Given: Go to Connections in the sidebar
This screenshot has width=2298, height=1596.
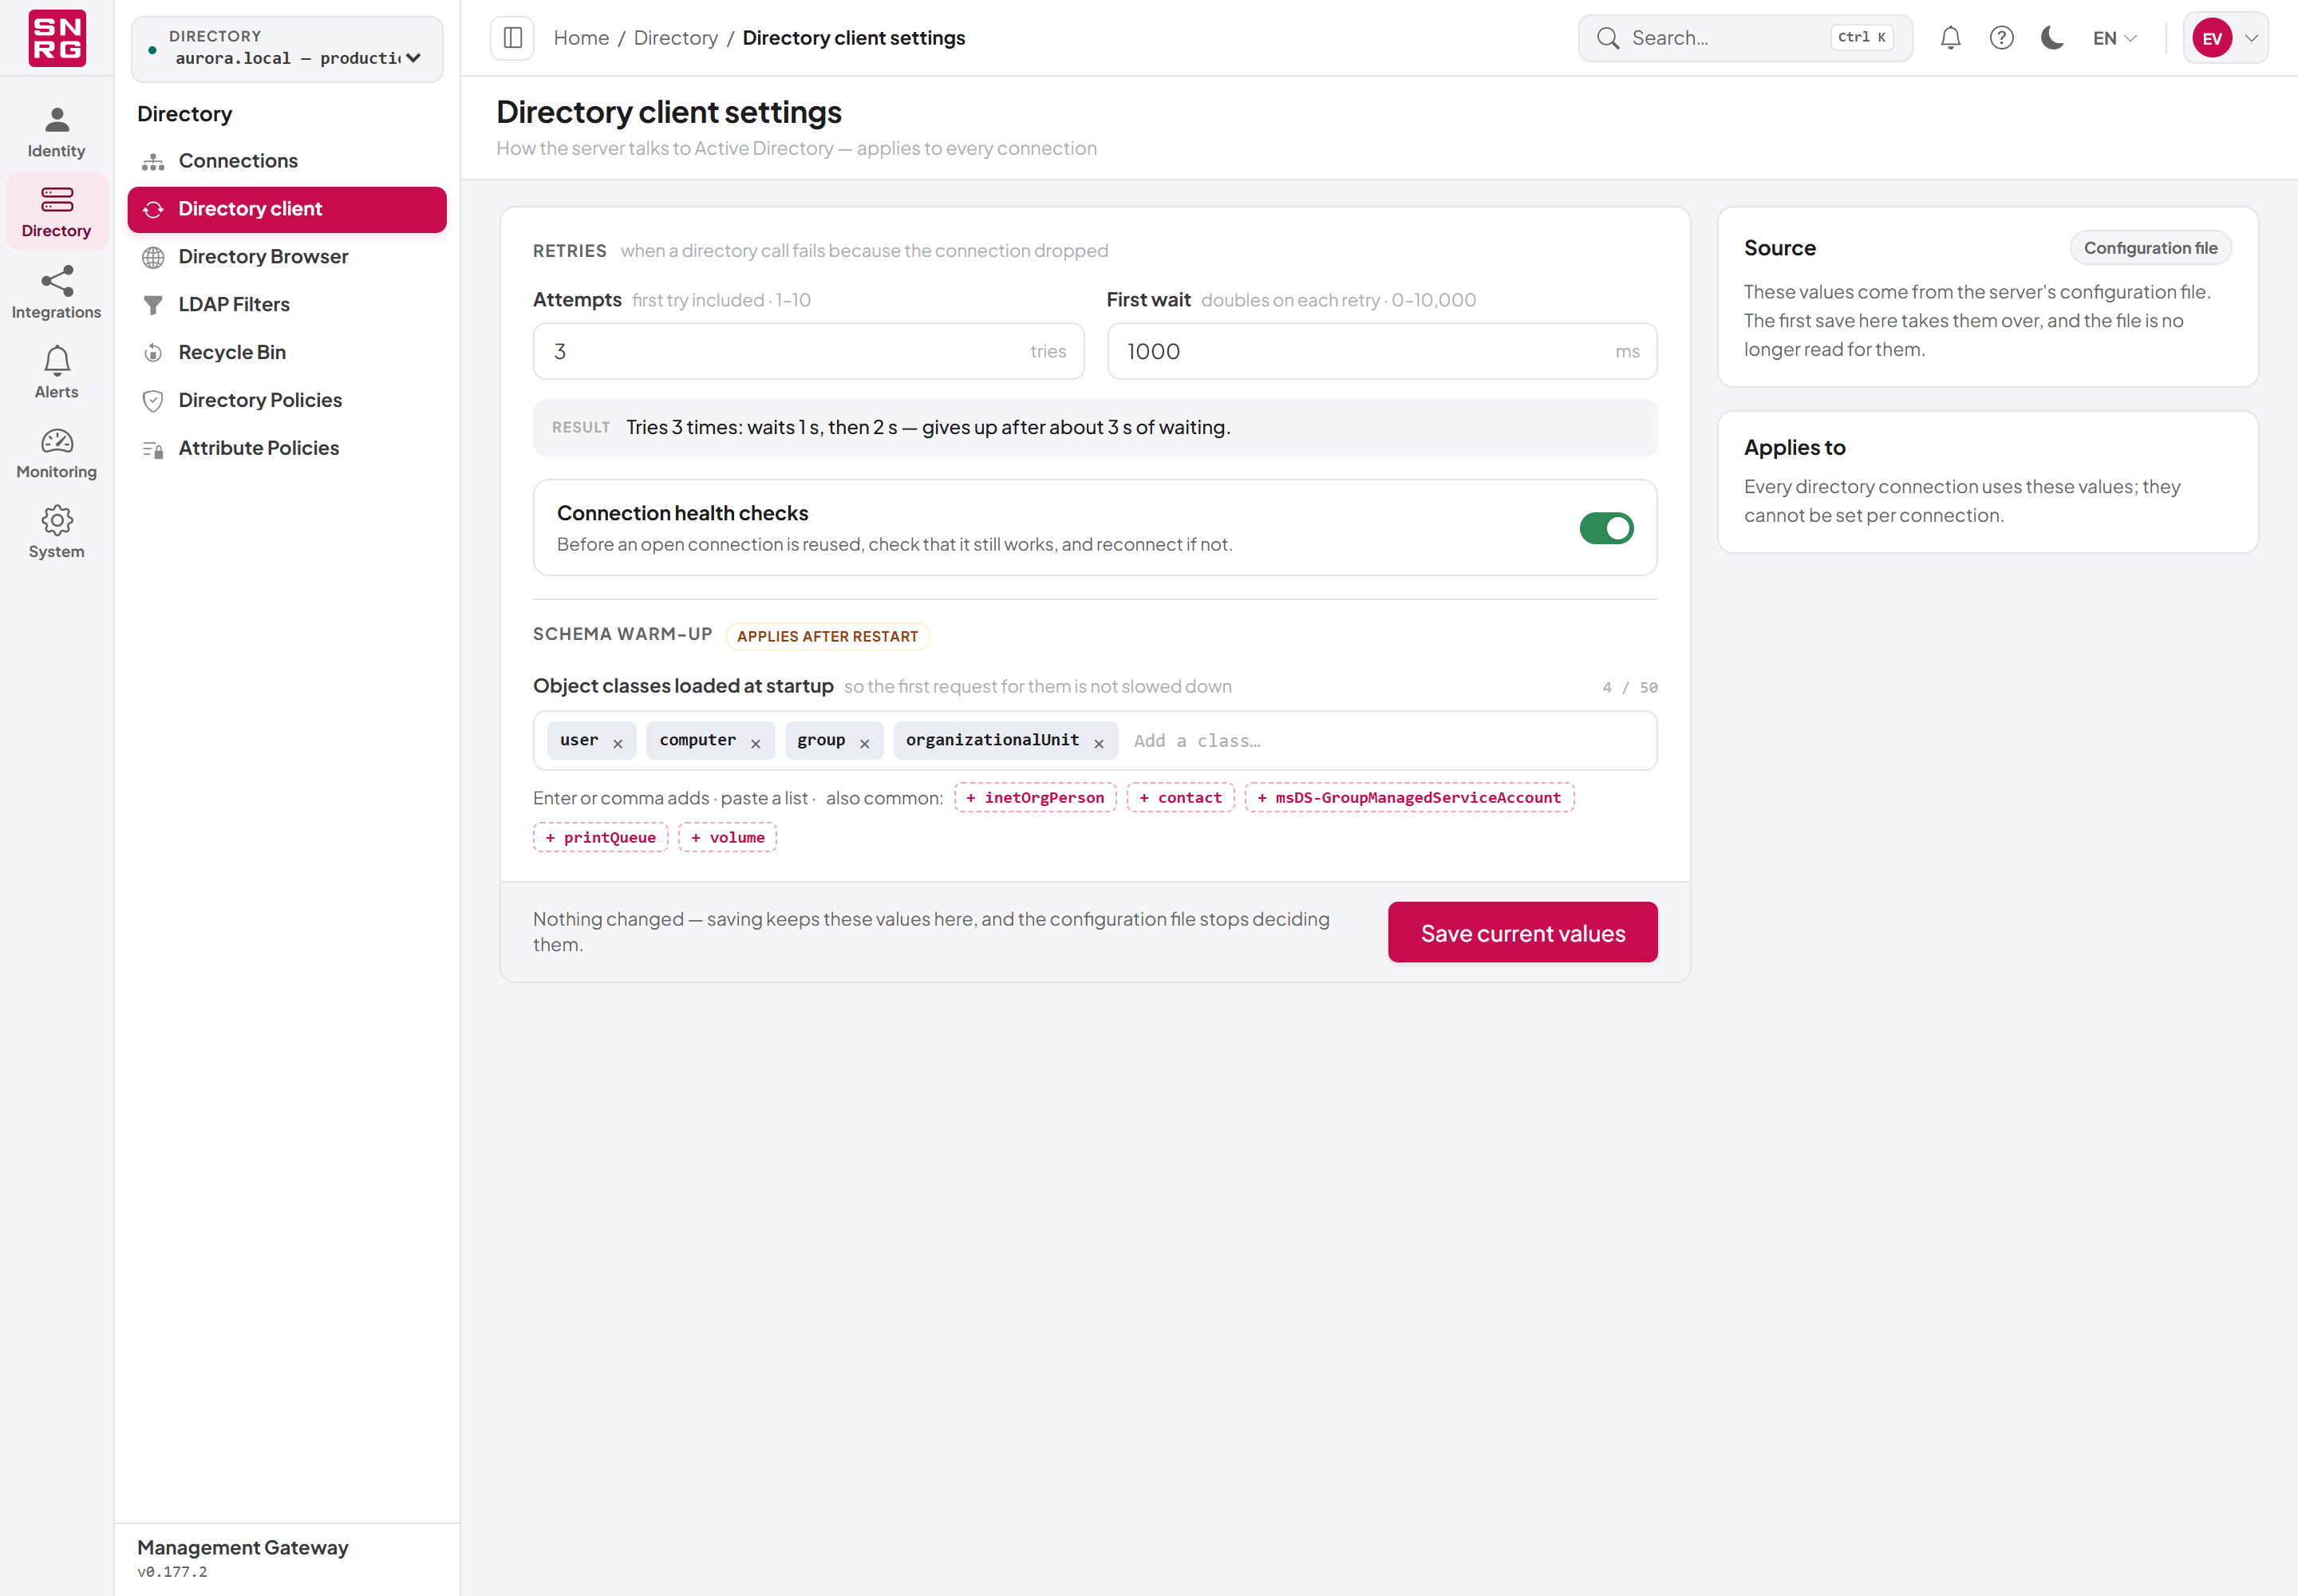Looking at the screenshot, I should coord(287,161).
